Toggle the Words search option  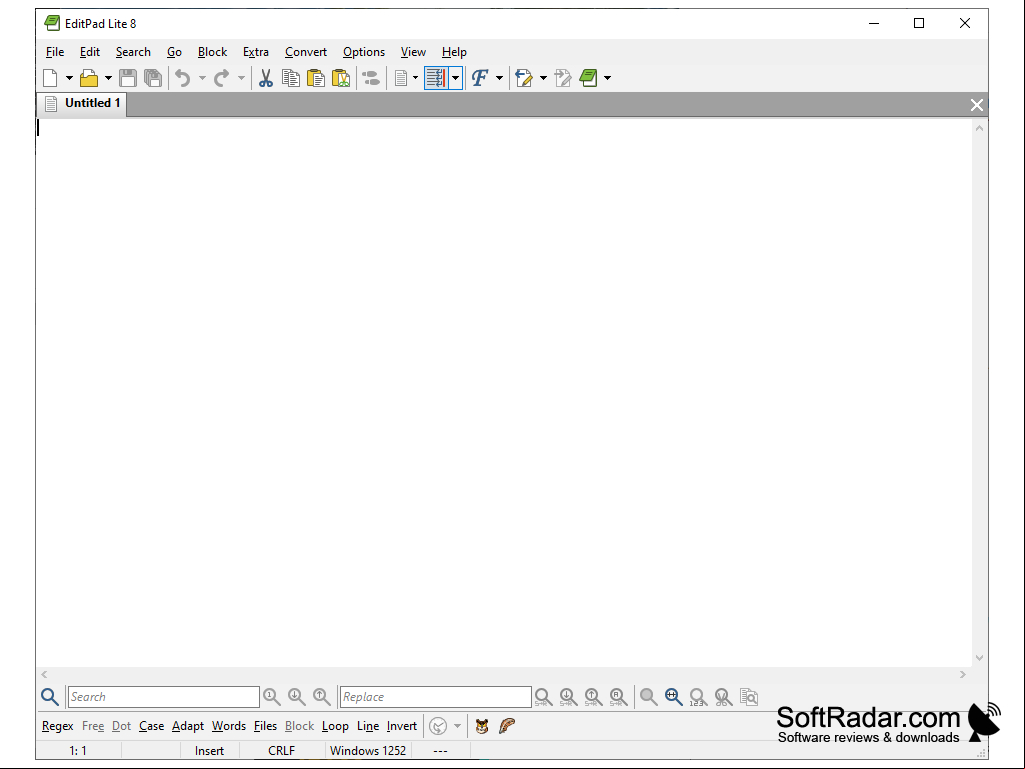[x=229, y=726]
